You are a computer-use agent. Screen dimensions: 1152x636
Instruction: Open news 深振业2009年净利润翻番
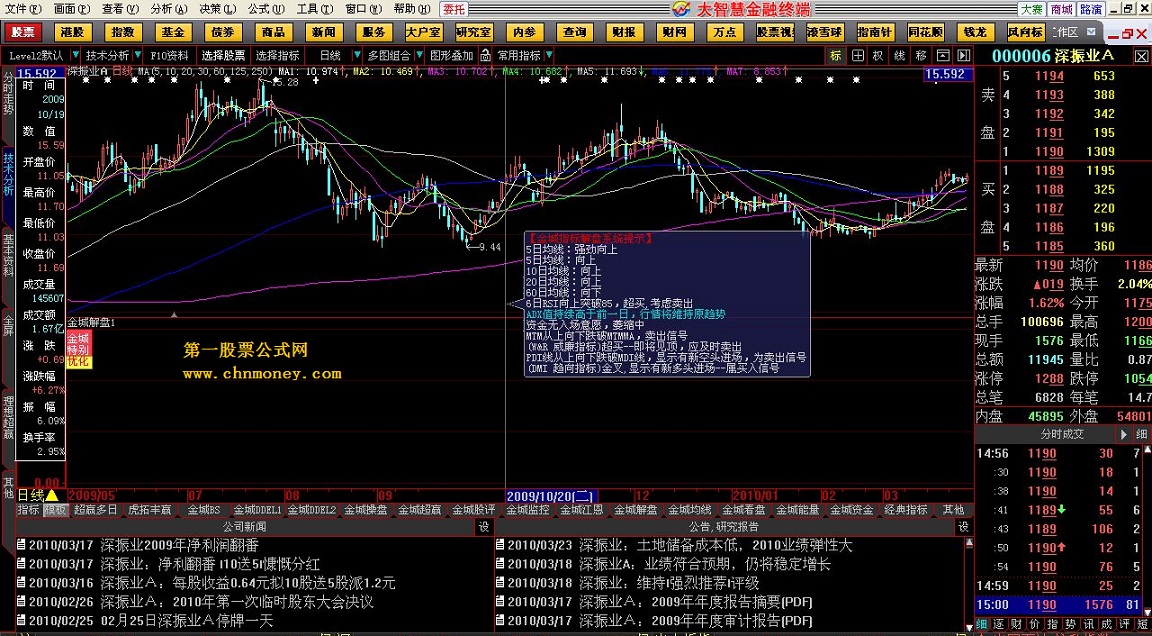point(179,546)
